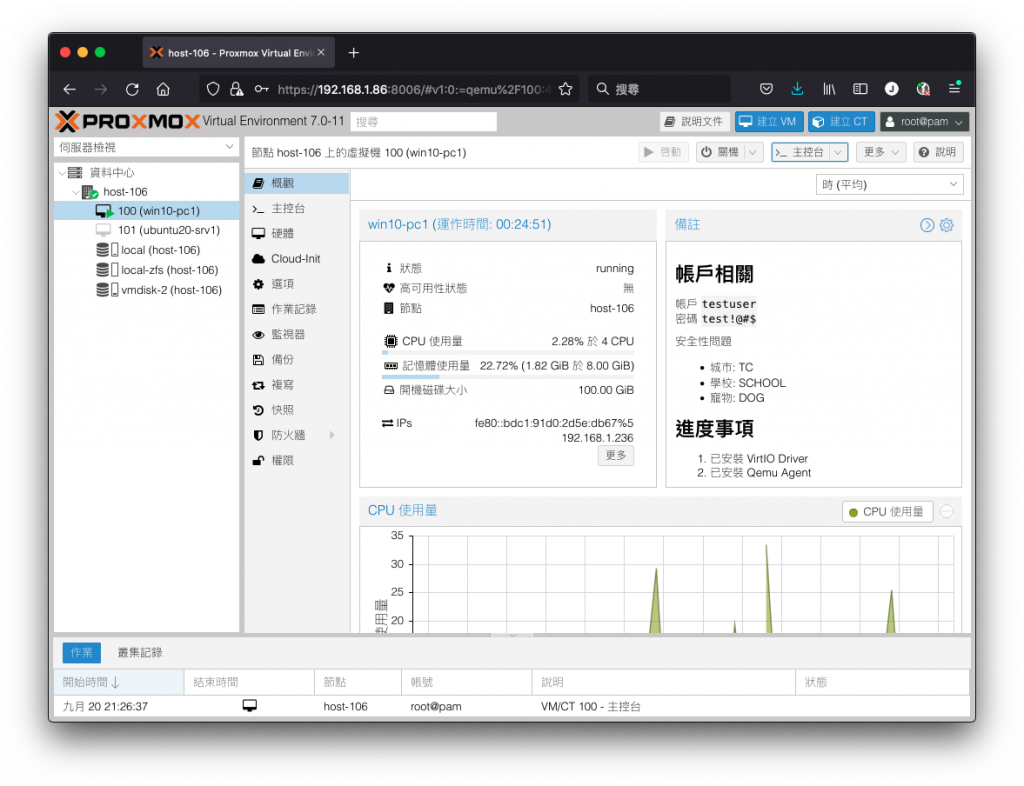Image resolution: width=1024 pixels, height=786 pixels.
Task: Click the 建立 VM button
Action: [x=769, y=122]
